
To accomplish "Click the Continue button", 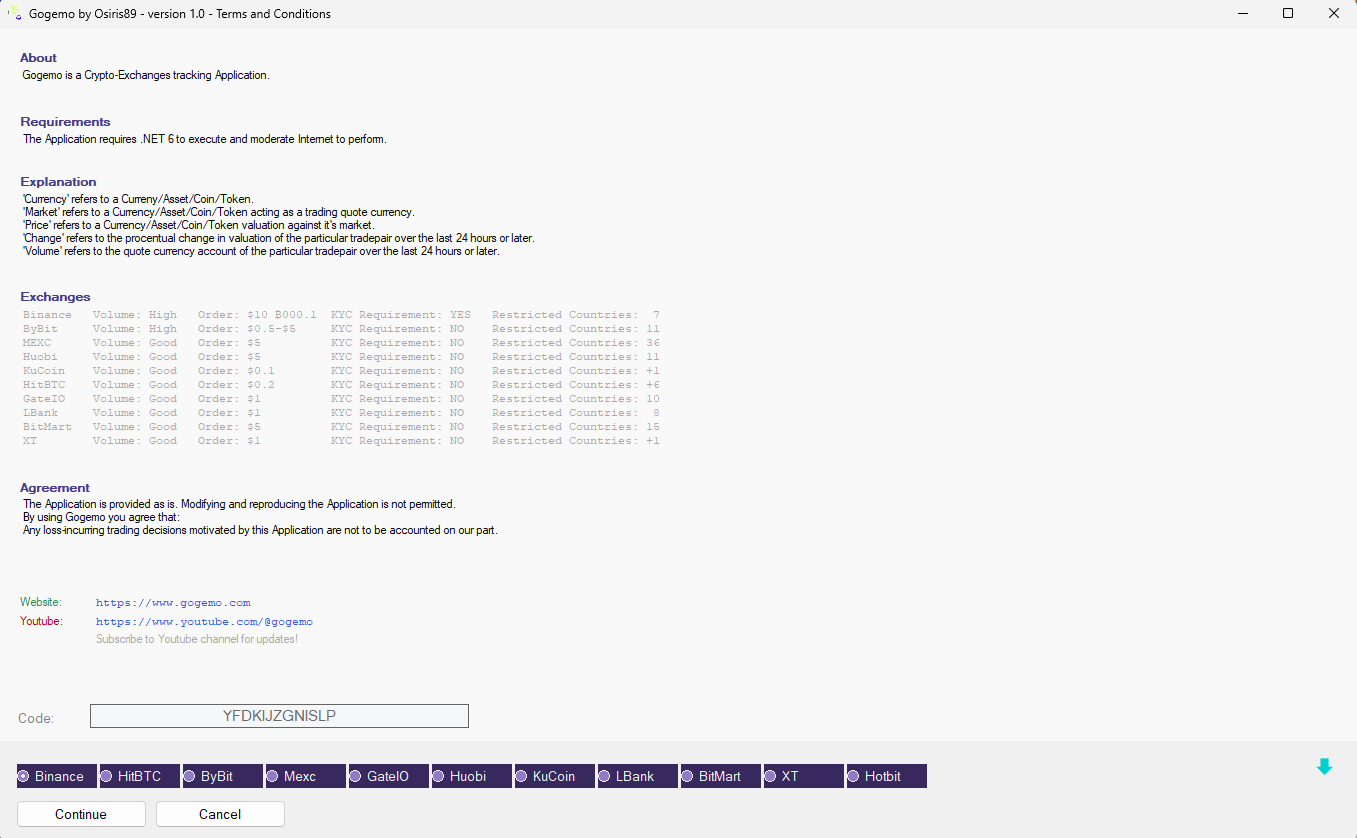I will pos(81,814).
